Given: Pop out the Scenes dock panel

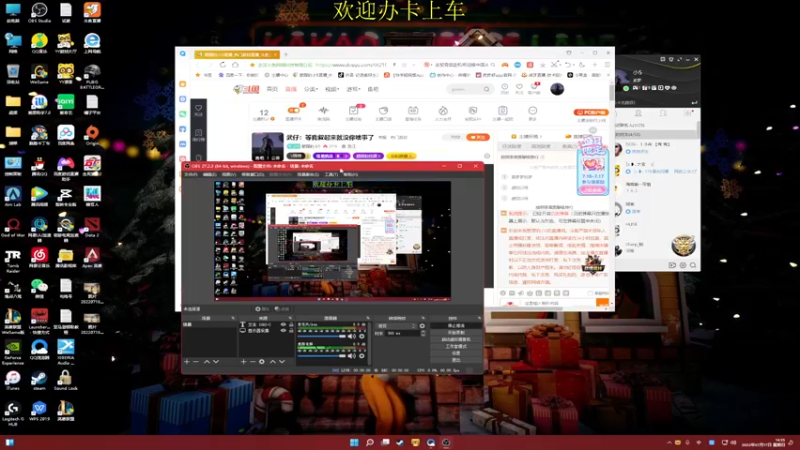Looking at the screenshot, I should 233,318.
